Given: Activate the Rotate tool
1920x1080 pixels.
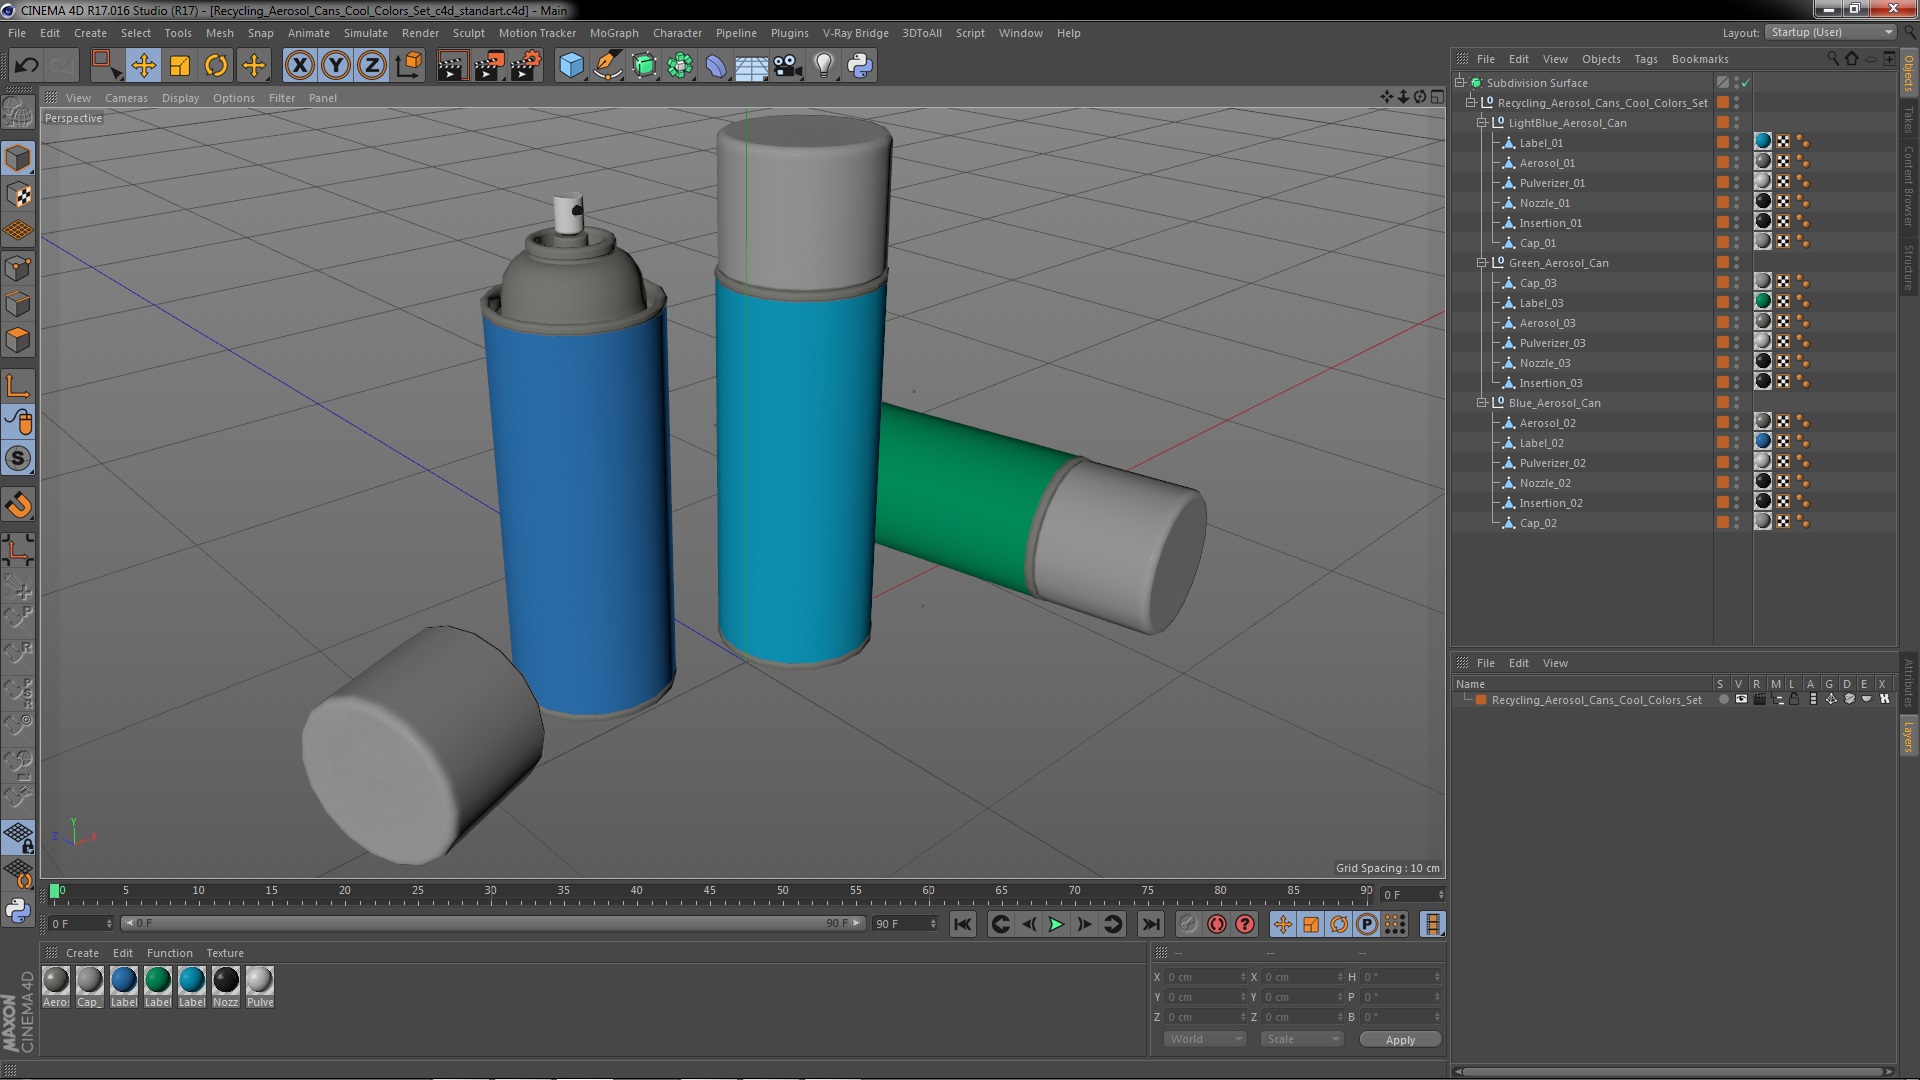Looking at the screenshot, I should 216,66.
